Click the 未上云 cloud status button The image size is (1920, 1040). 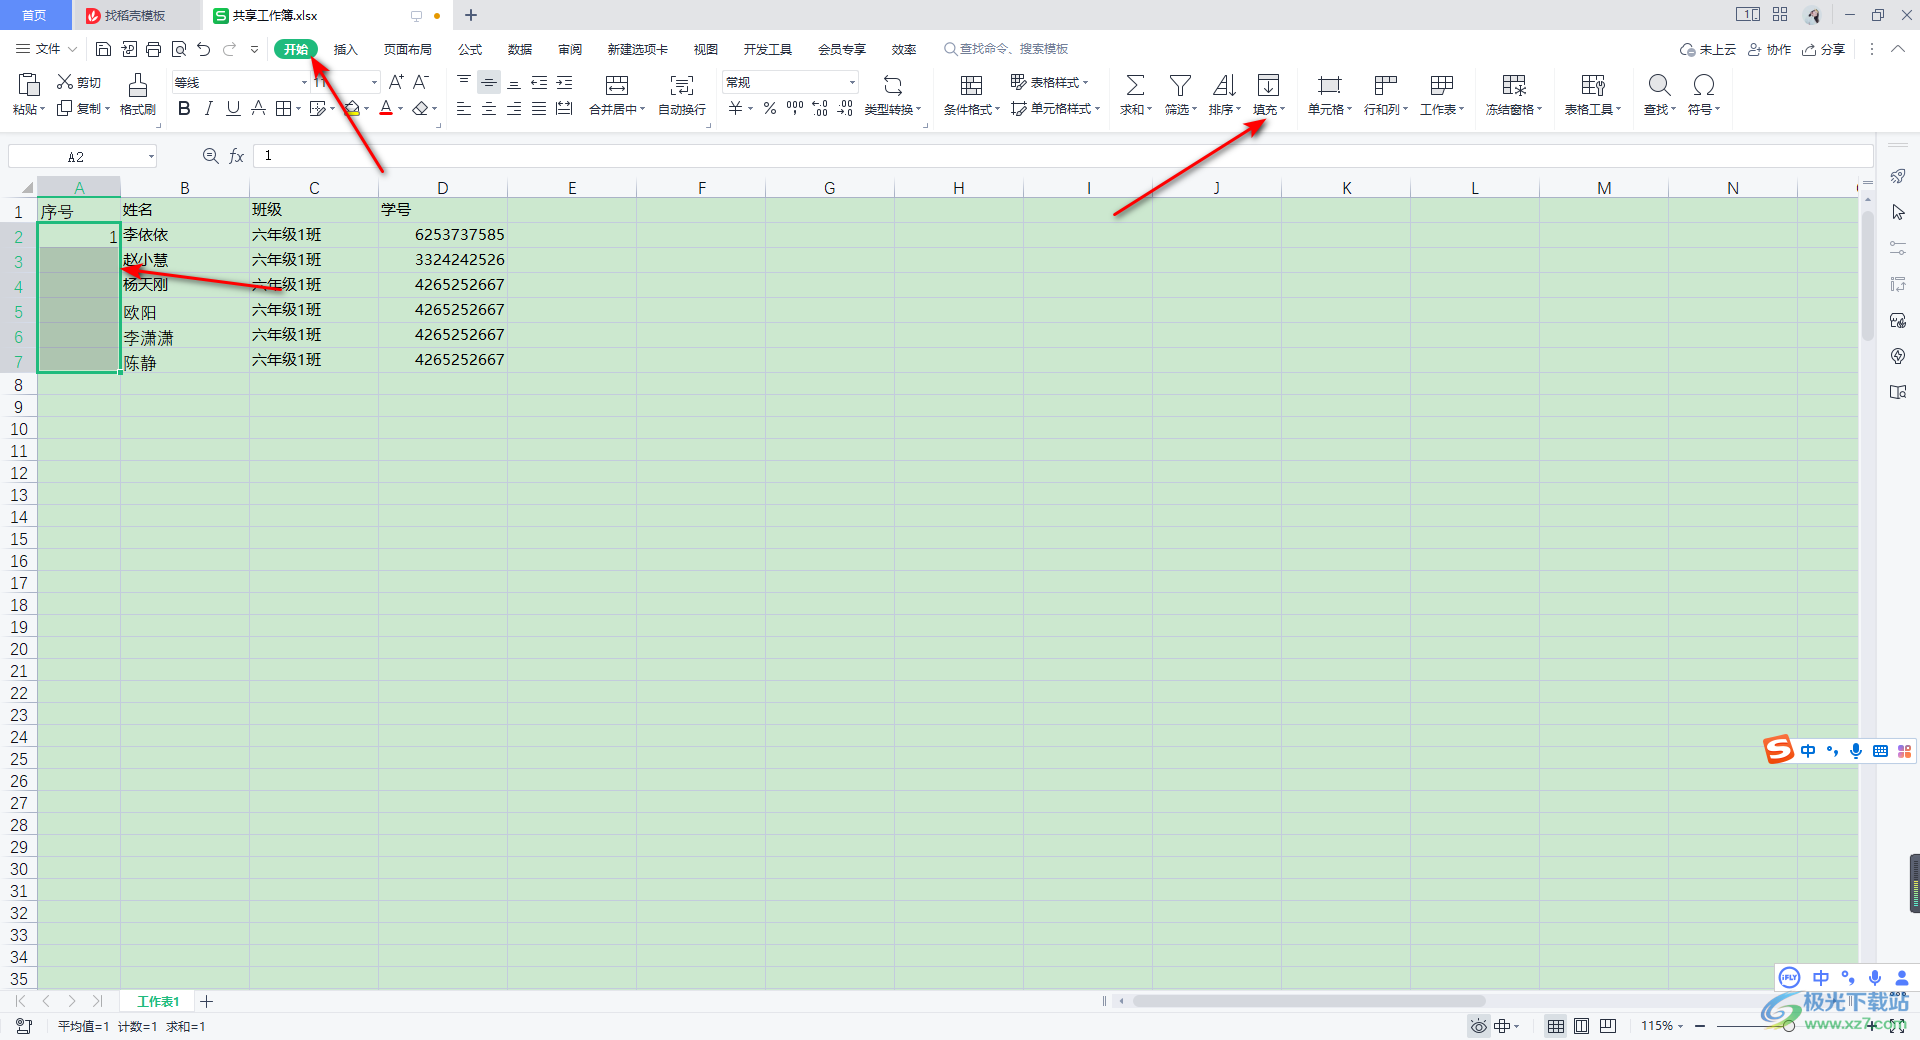point(1708,49)
